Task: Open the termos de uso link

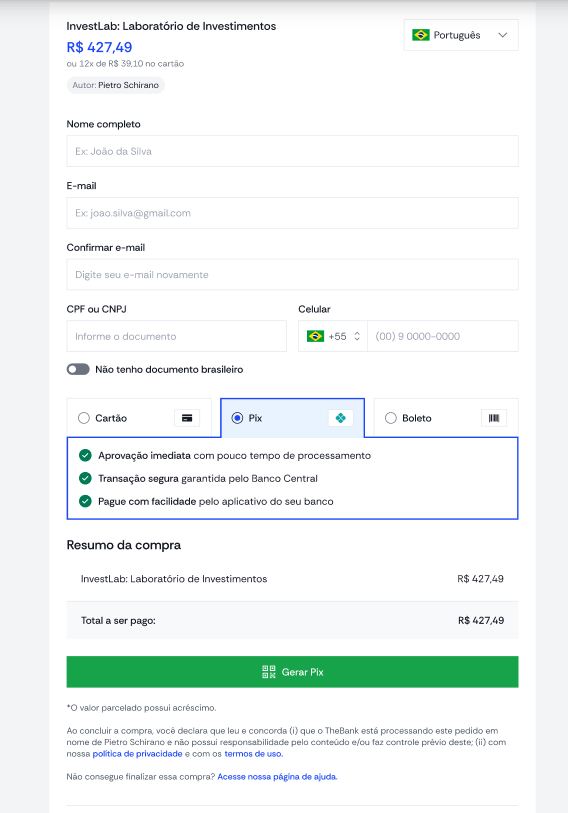Action: pyautogui.click(x=253, y=753)
